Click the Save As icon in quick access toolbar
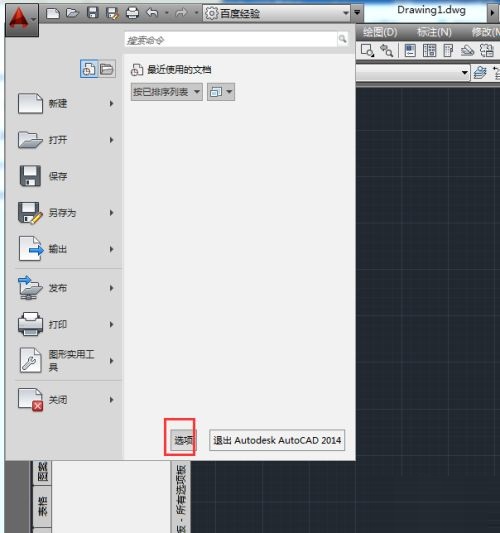Screen dimensions: 500x533 click(112, 13)
